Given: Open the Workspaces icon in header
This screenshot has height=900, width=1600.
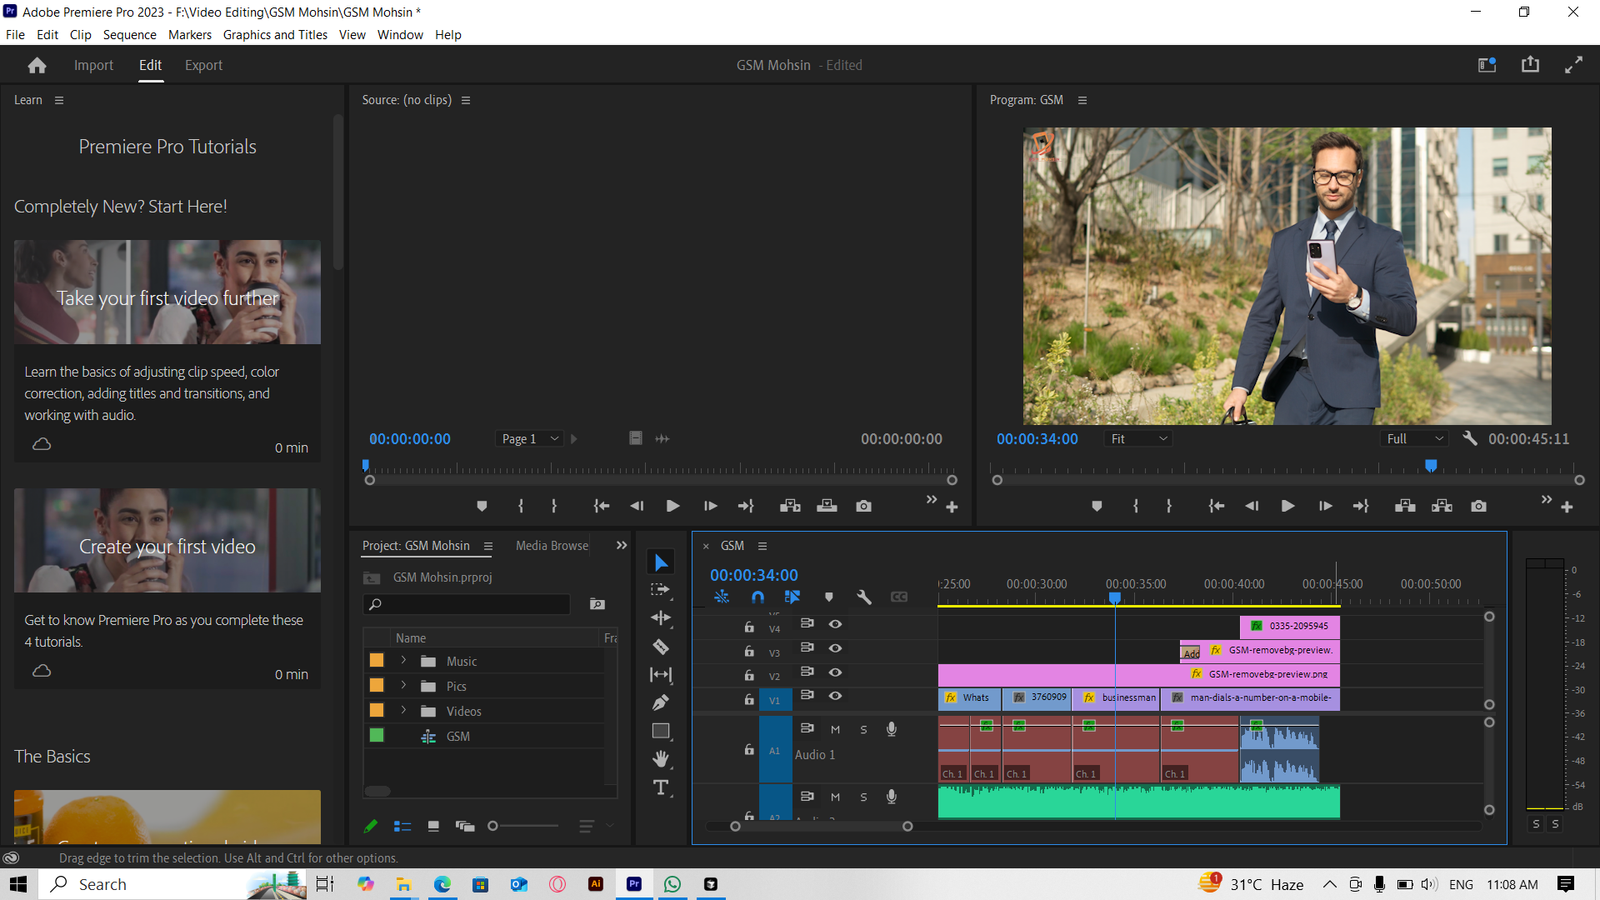Looking at the screenshot, I should coord(1487,65).
